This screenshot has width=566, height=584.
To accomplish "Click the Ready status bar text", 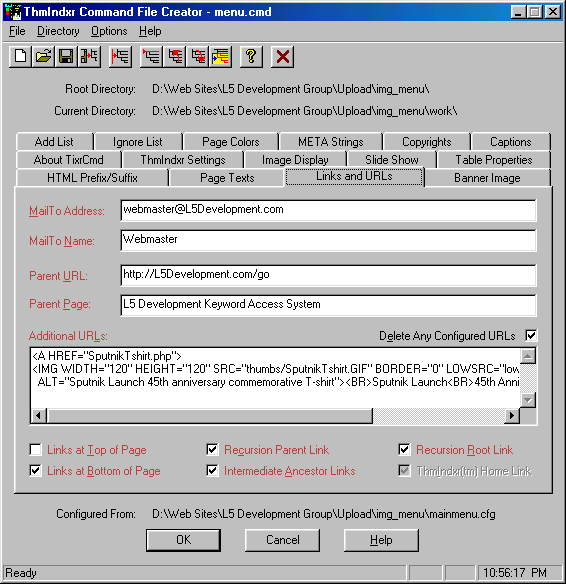I will click(x=21, y=572).
